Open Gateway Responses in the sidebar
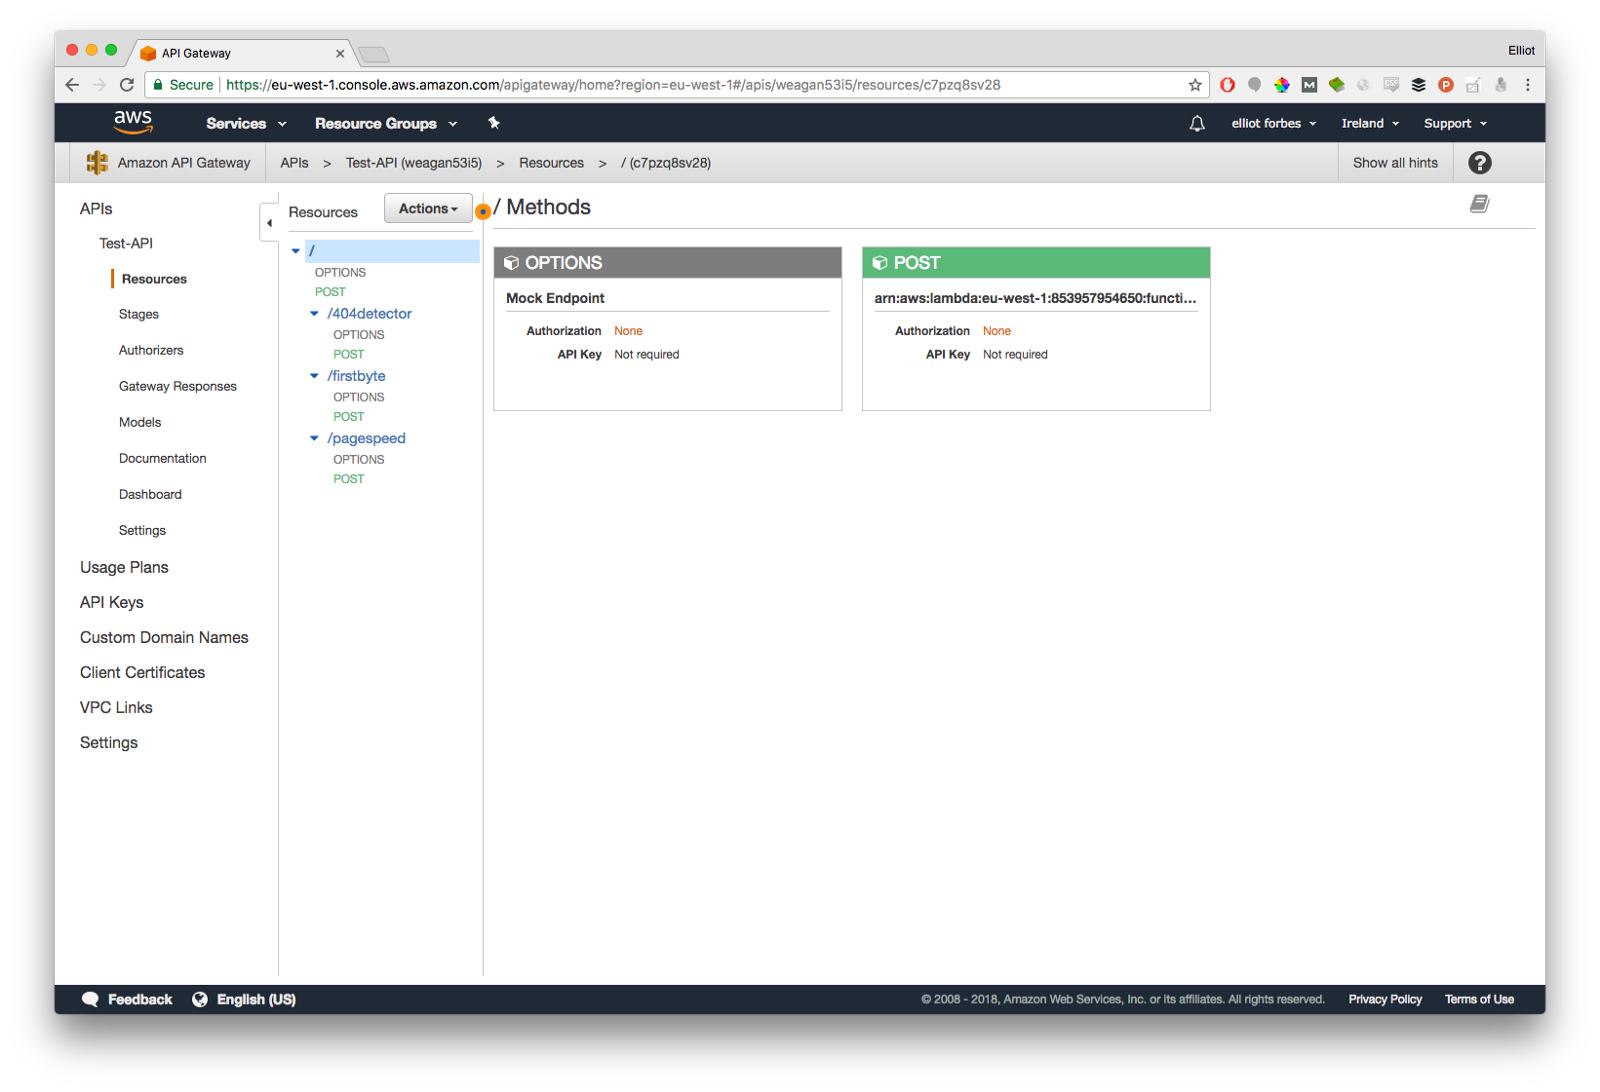This screenshot has height=1092, width=1600. pyautogui.click(x=178, y=386)
